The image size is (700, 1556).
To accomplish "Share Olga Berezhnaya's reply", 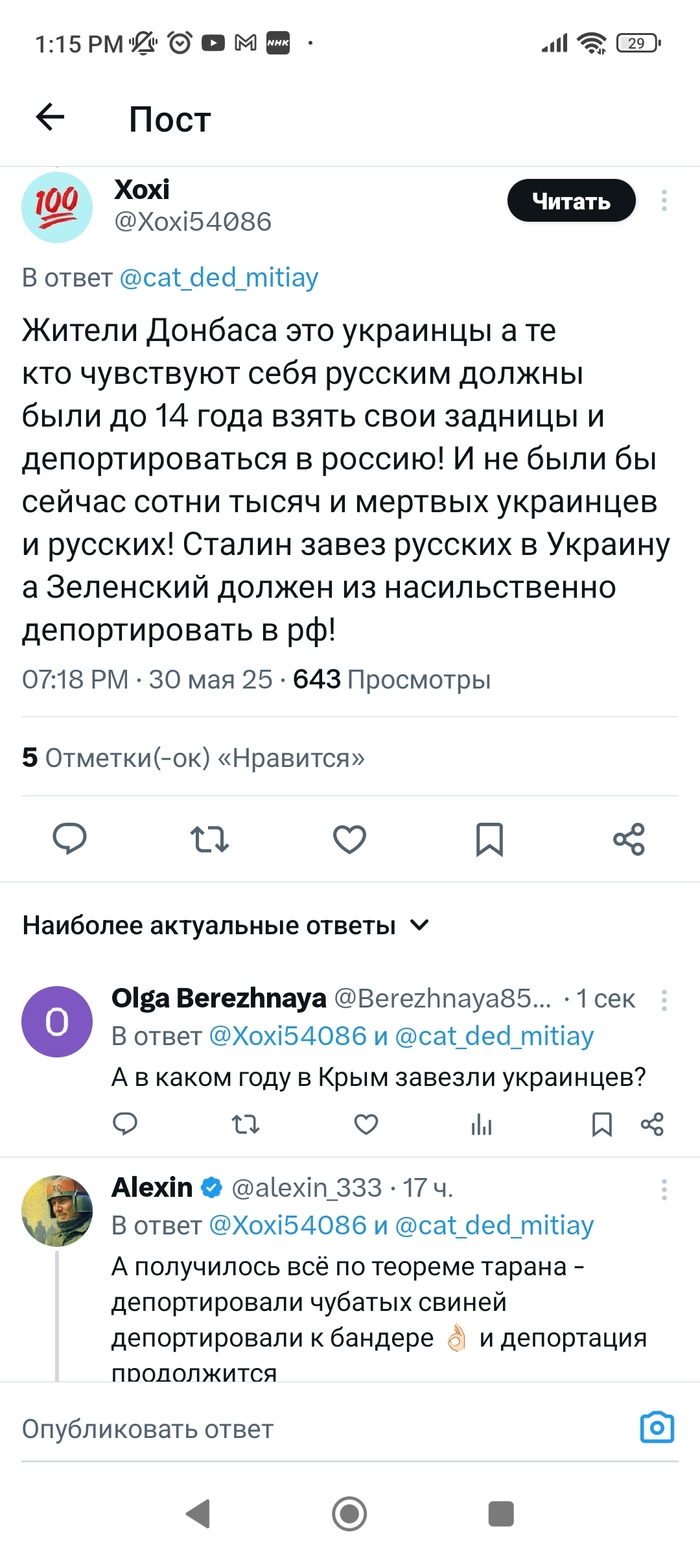I will tap(652, 1124).
